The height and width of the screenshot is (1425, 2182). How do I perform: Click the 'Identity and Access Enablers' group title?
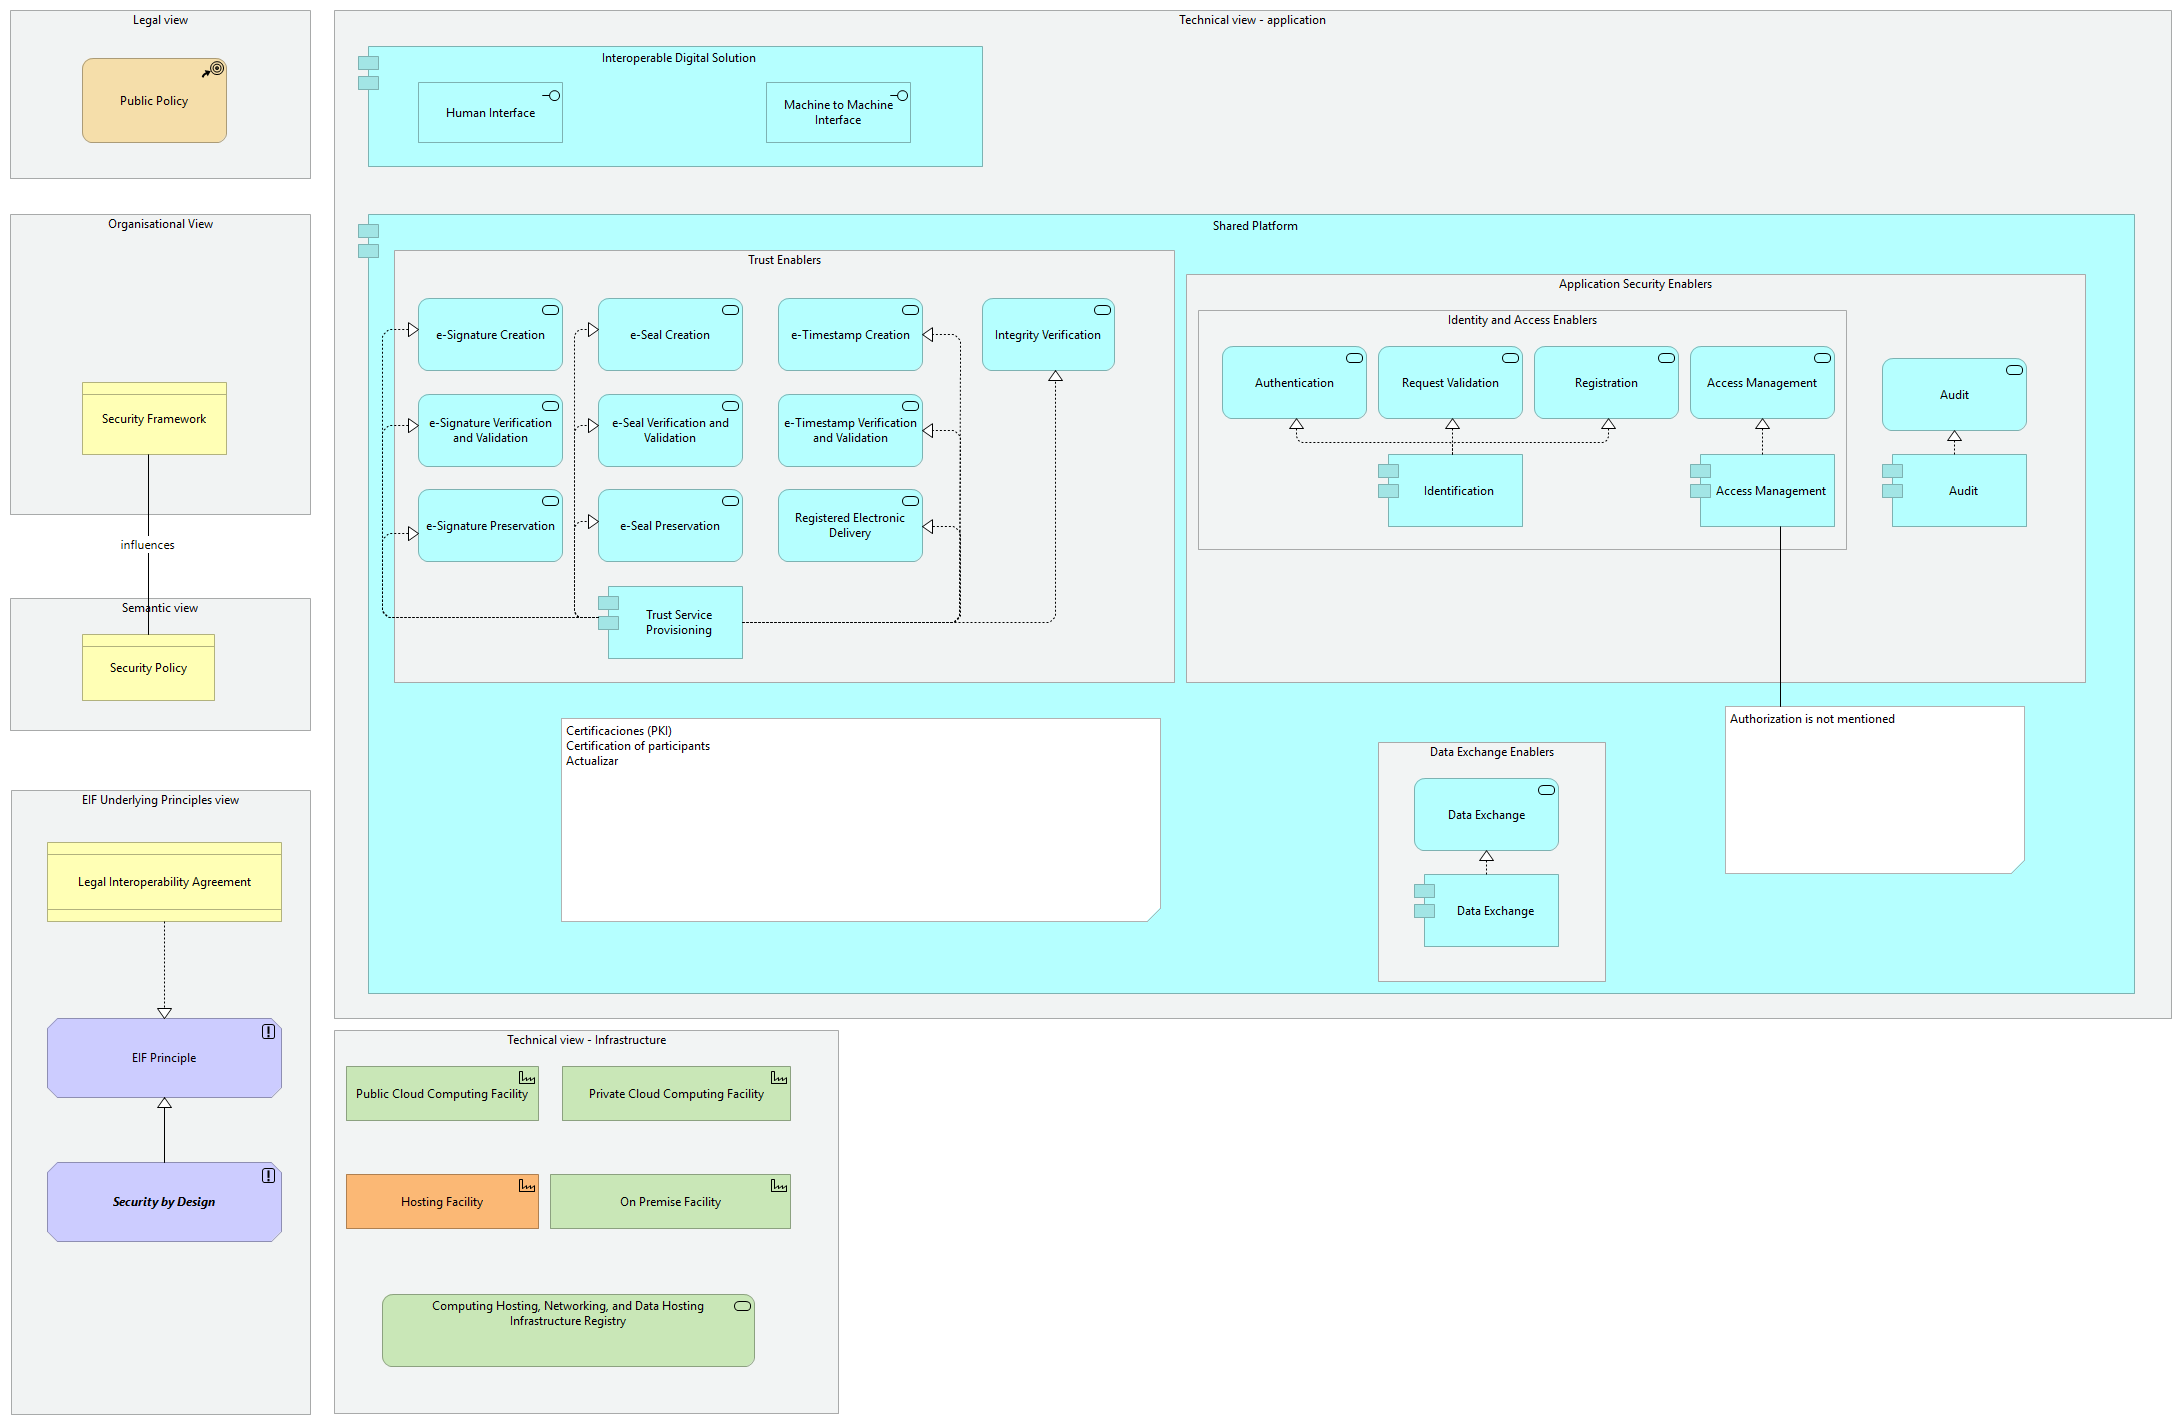pos(1522,320)
